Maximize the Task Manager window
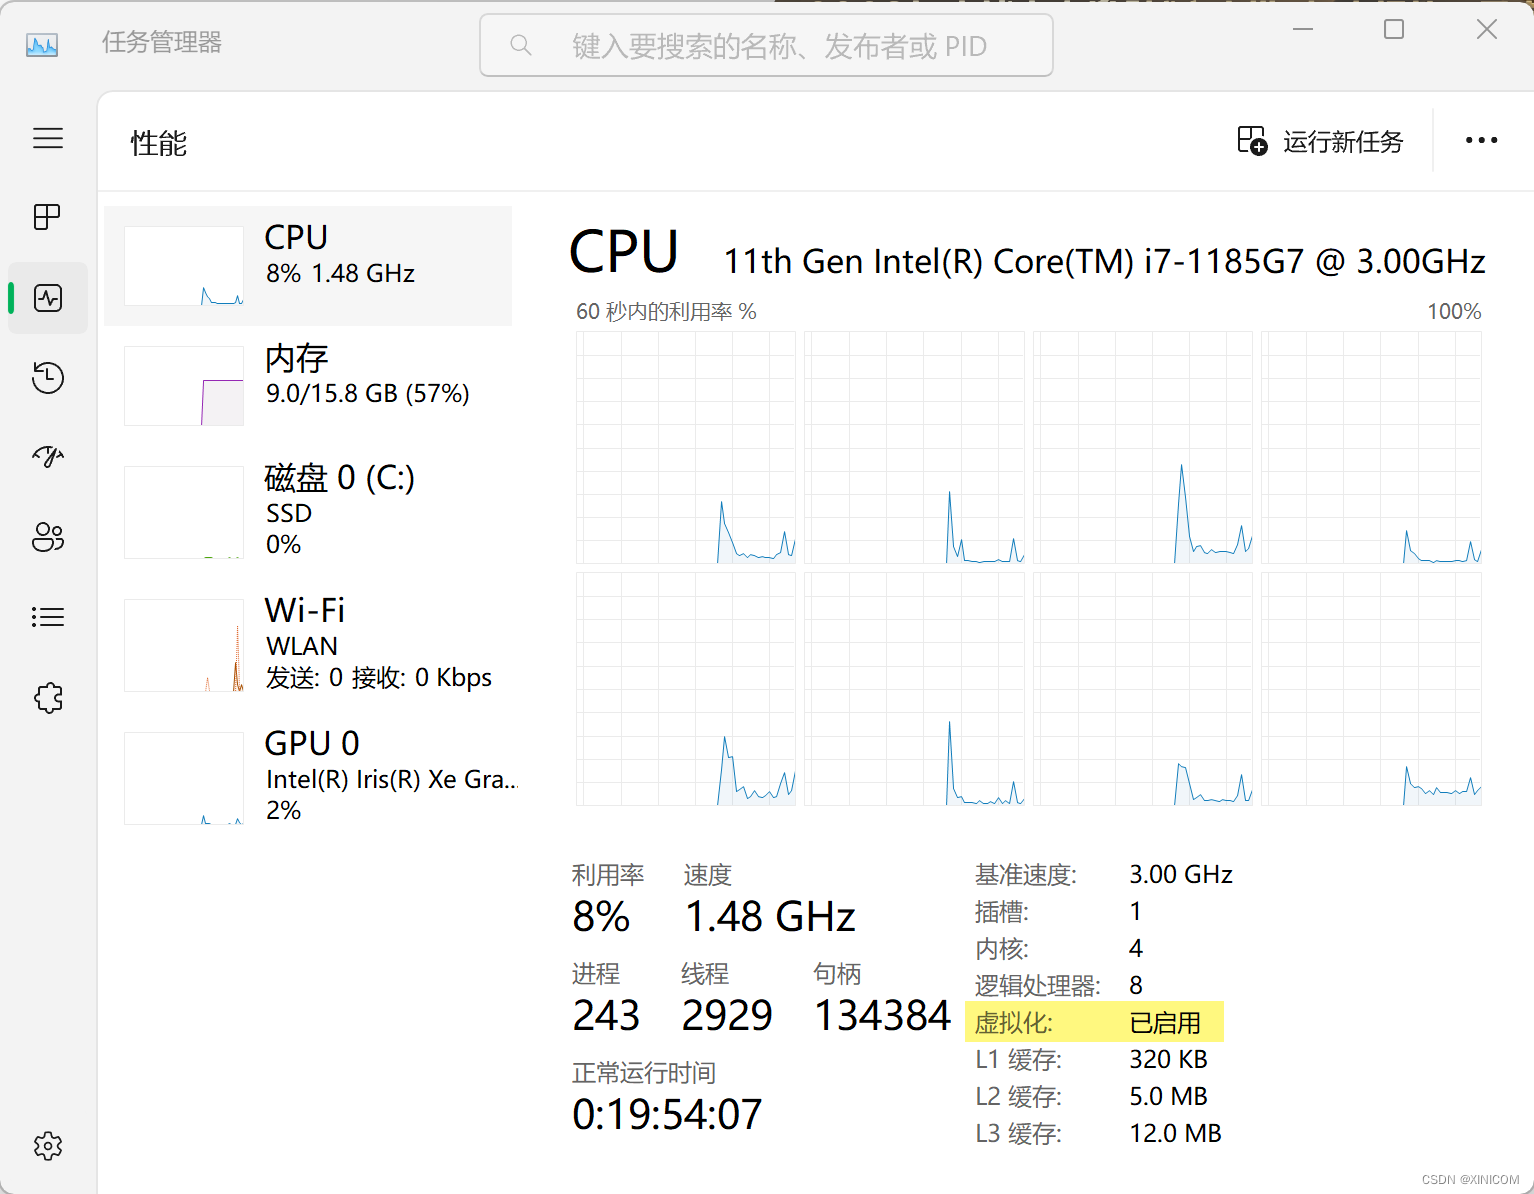1534x1194 pixels. coord(1394,29)
